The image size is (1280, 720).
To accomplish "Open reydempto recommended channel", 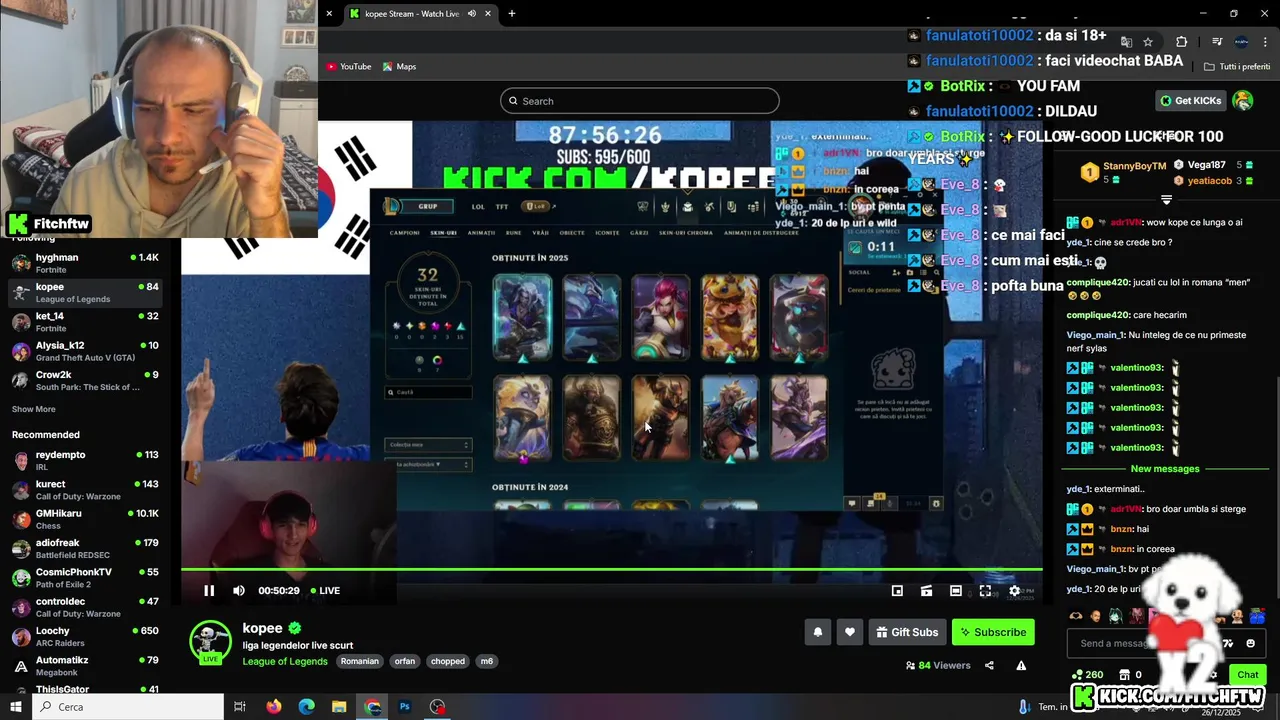I will click(85, 460).
